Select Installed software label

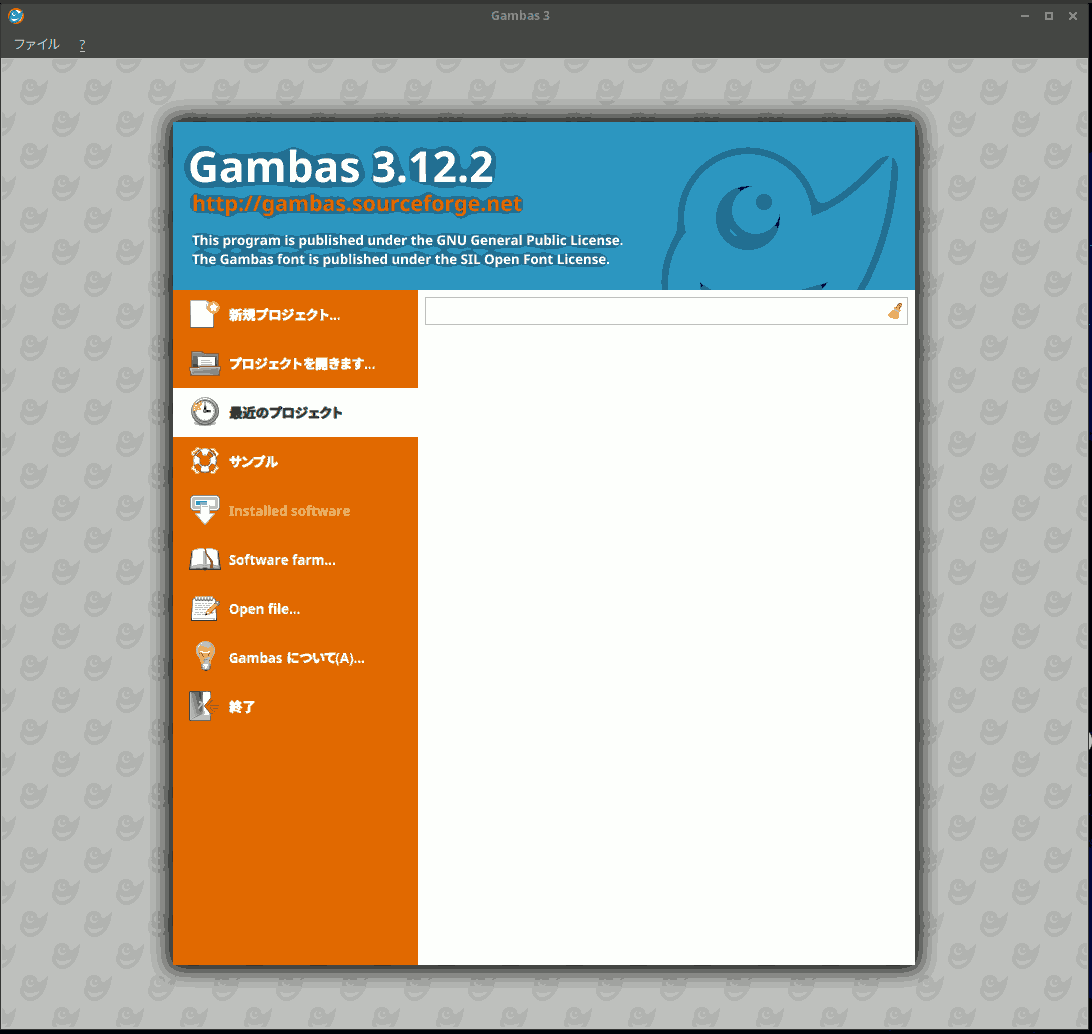pos(289,511)
